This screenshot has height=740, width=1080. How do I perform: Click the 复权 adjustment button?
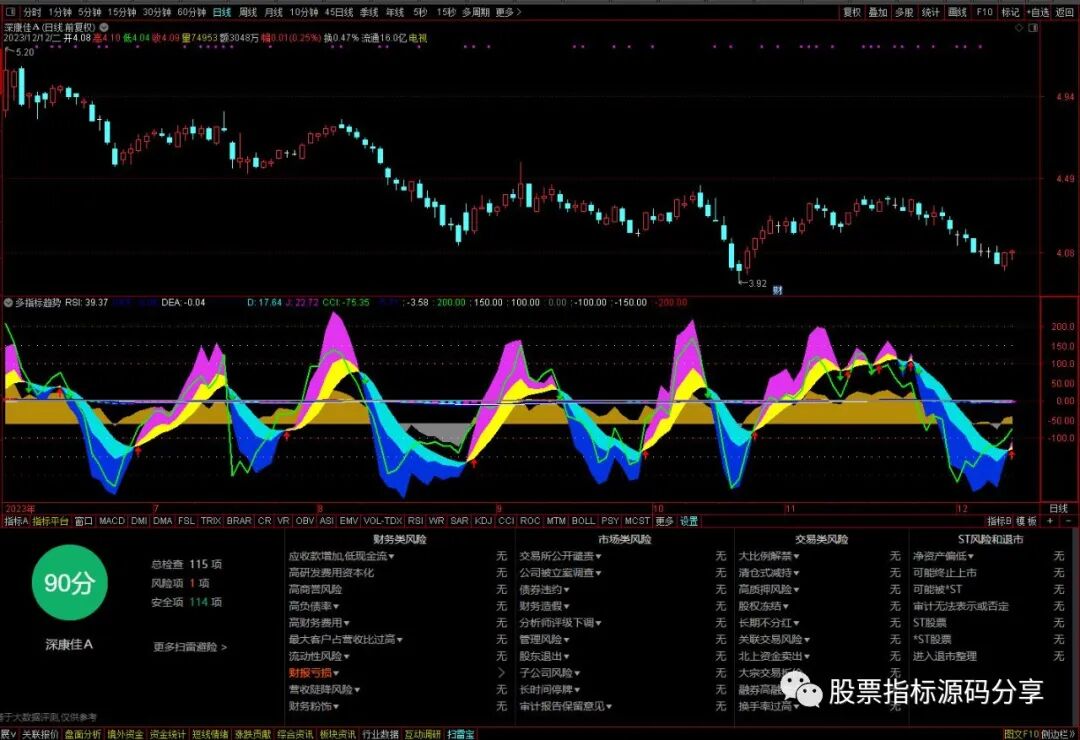pos(852,12)
